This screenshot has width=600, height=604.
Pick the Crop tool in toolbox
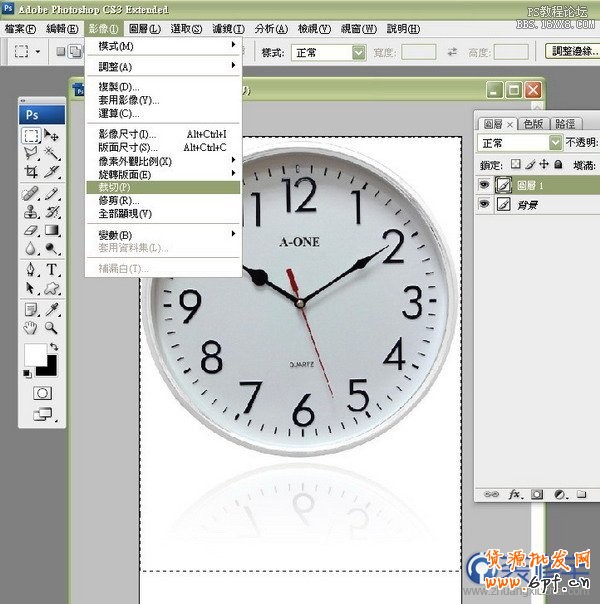(x=31, y=171)
